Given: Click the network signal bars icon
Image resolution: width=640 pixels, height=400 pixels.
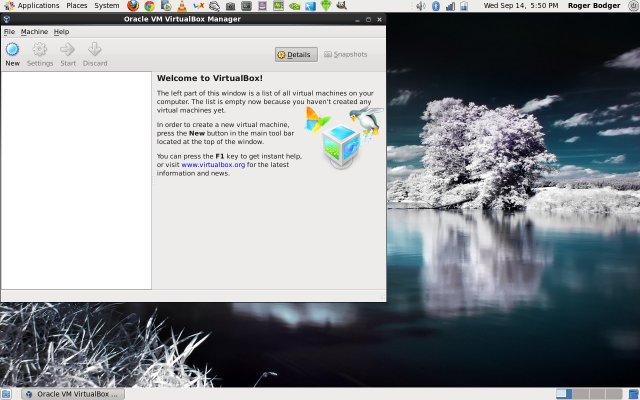Looking at the screenshot, I should 450,6.
